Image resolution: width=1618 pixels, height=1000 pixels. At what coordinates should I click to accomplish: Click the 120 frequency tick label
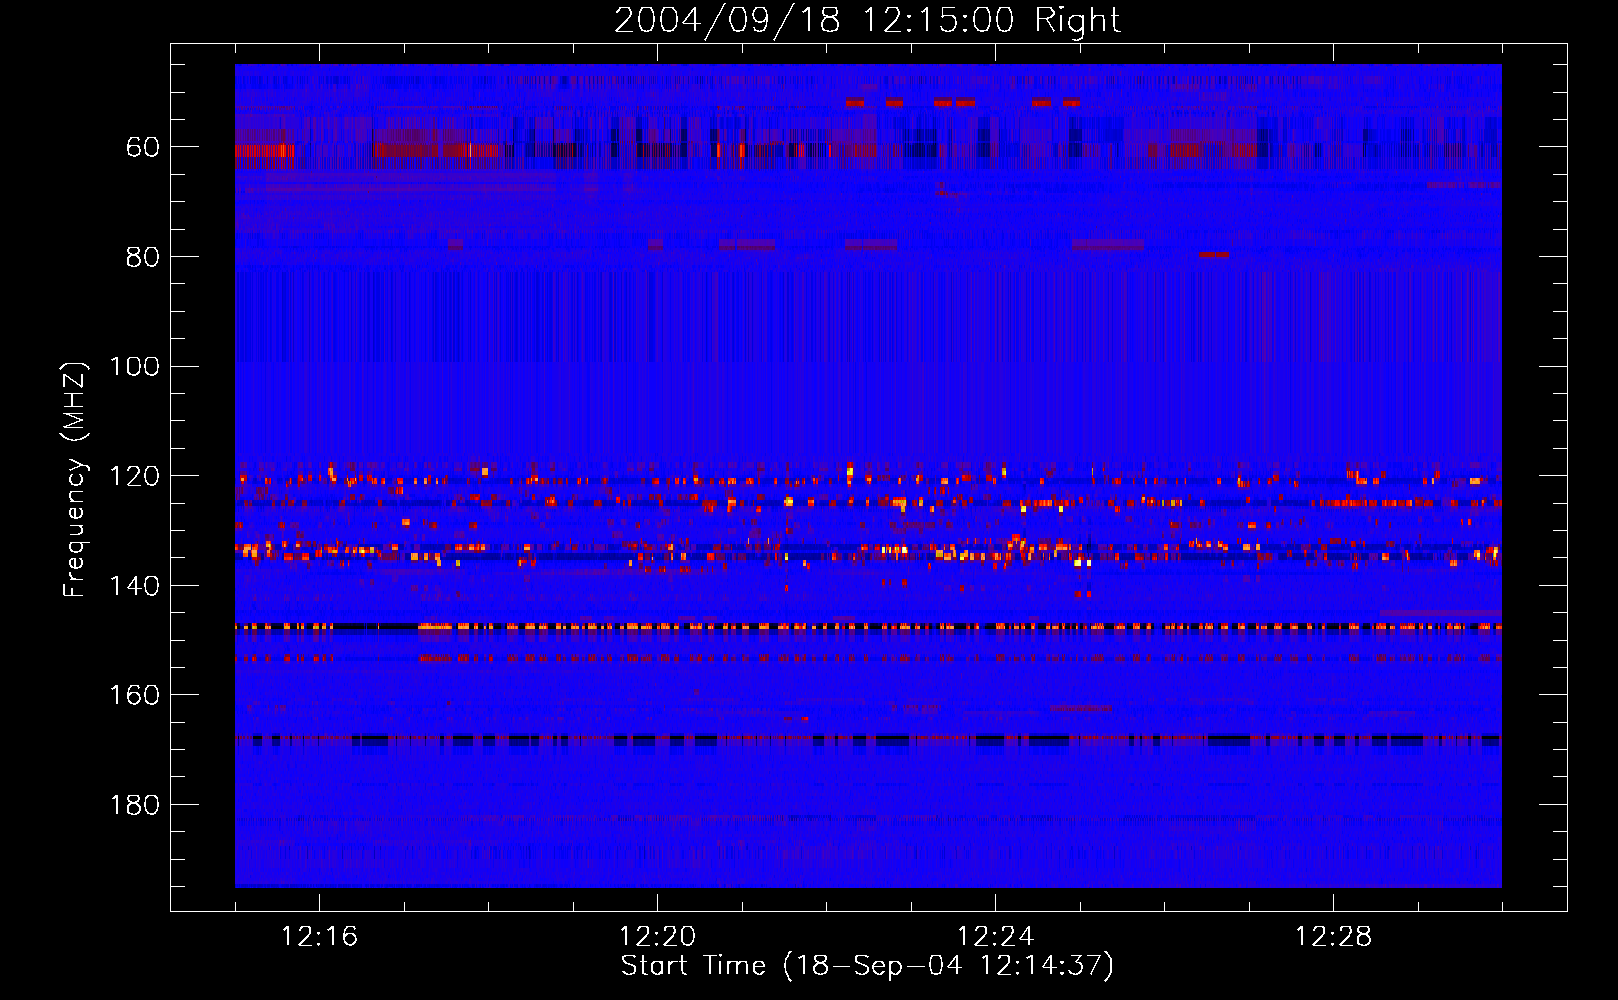135,477
